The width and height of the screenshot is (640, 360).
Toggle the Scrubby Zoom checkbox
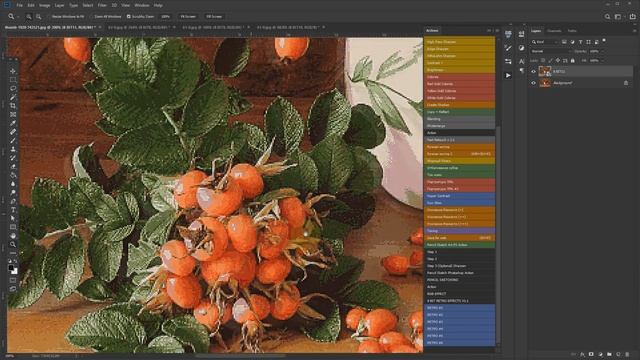tap(129, 17)
